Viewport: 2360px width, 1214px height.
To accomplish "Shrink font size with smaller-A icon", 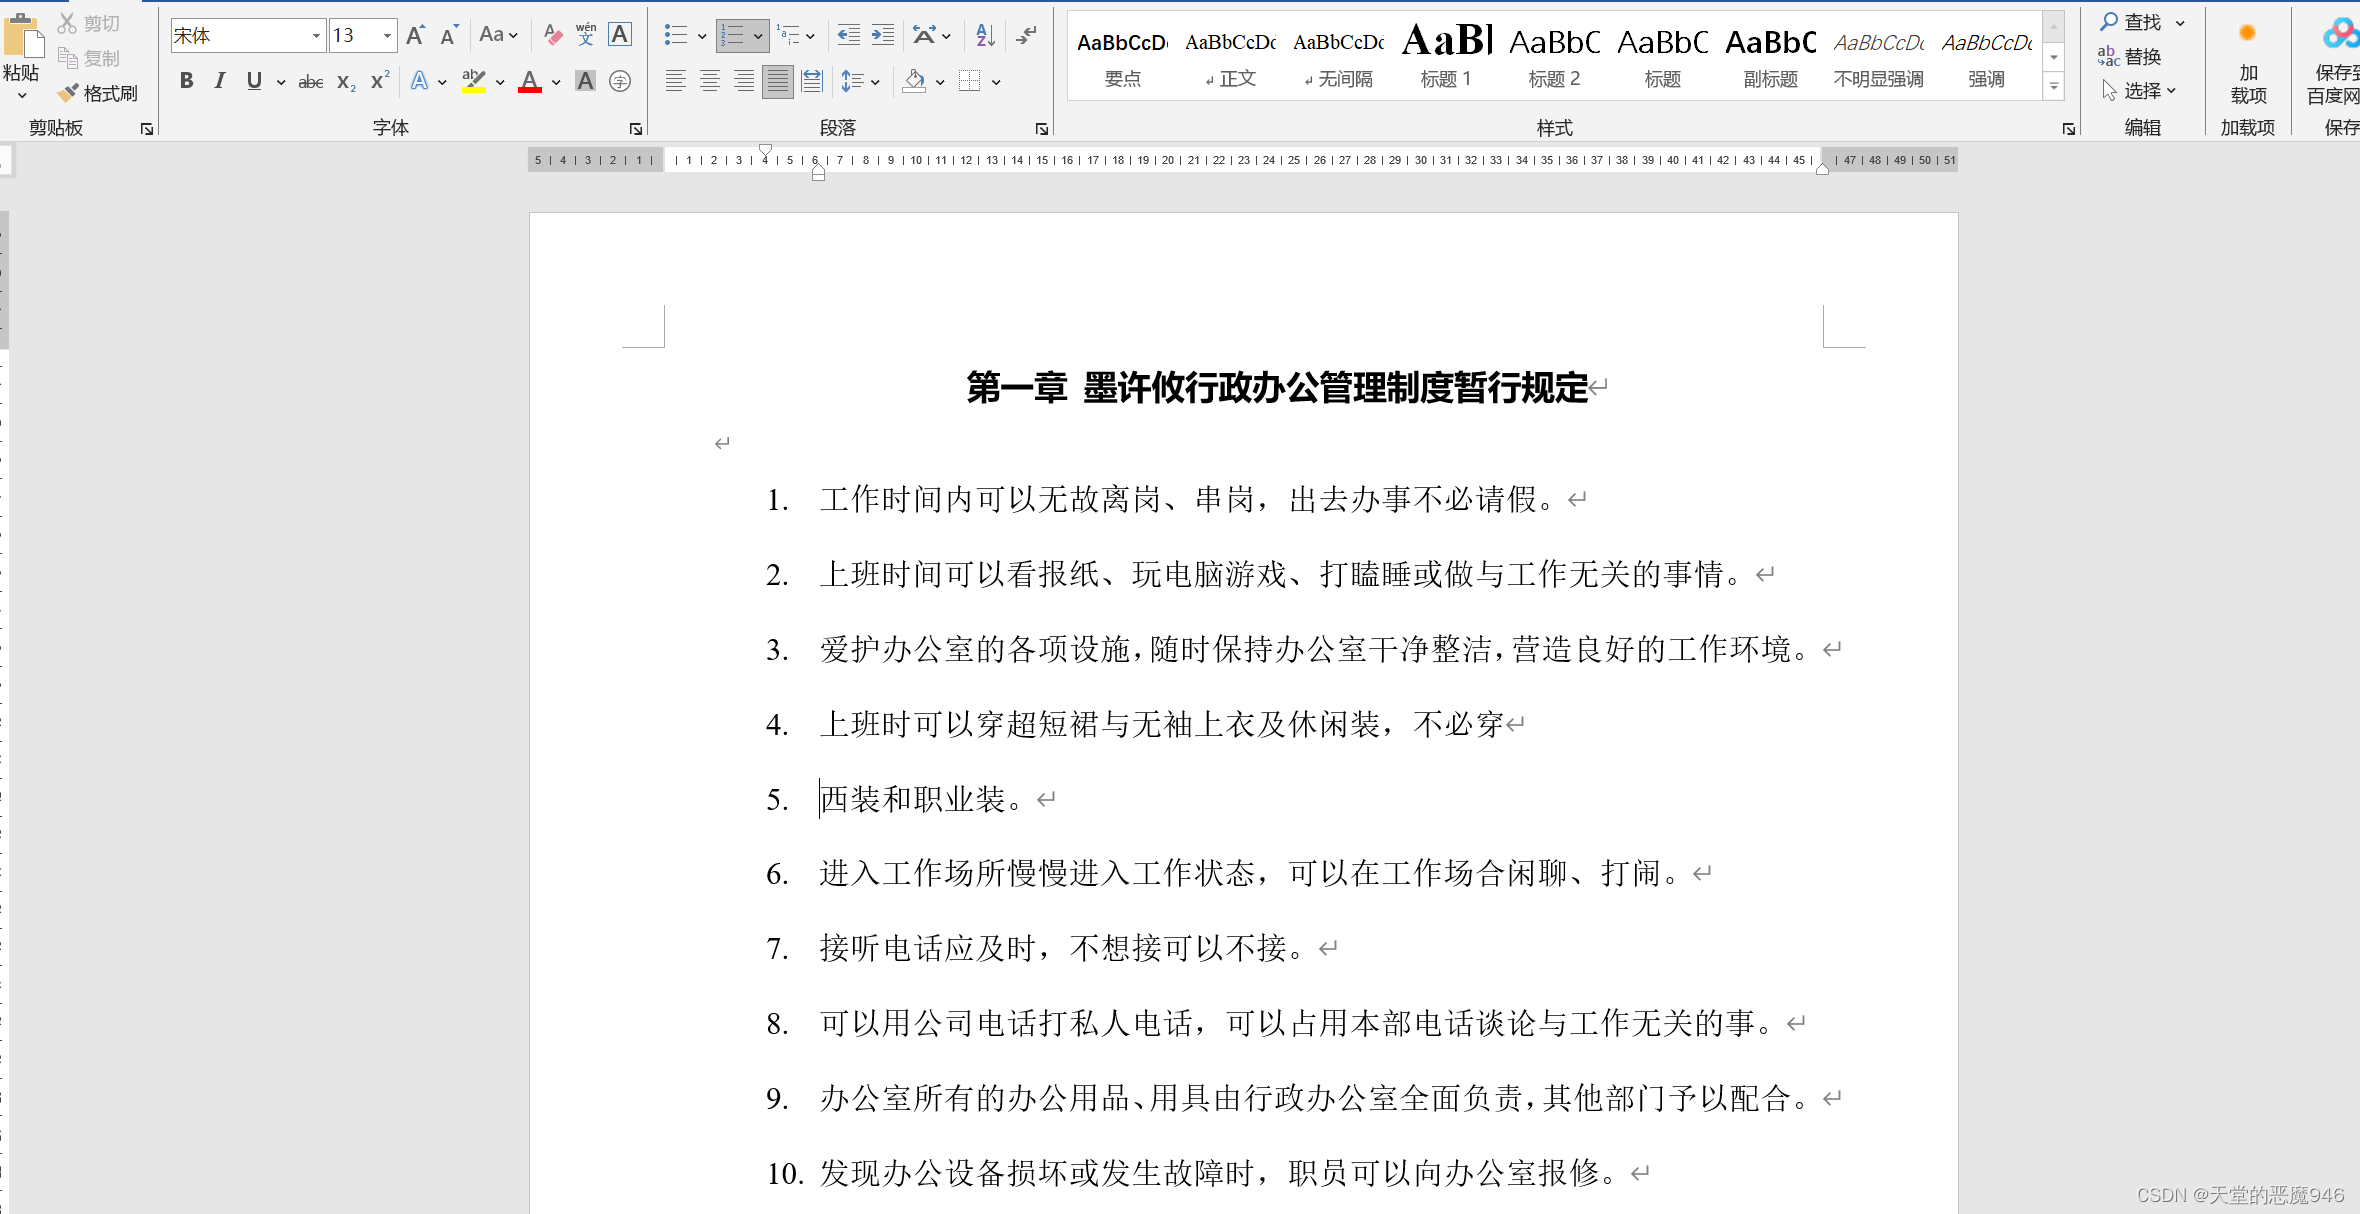I will coord(449,36).
